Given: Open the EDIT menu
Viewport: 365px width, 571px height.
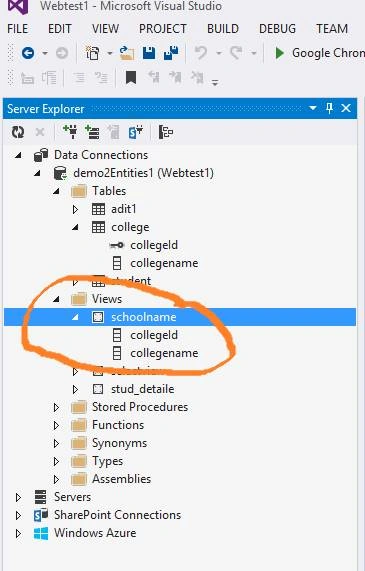Looking at the screenshot, I should (60, 28).
